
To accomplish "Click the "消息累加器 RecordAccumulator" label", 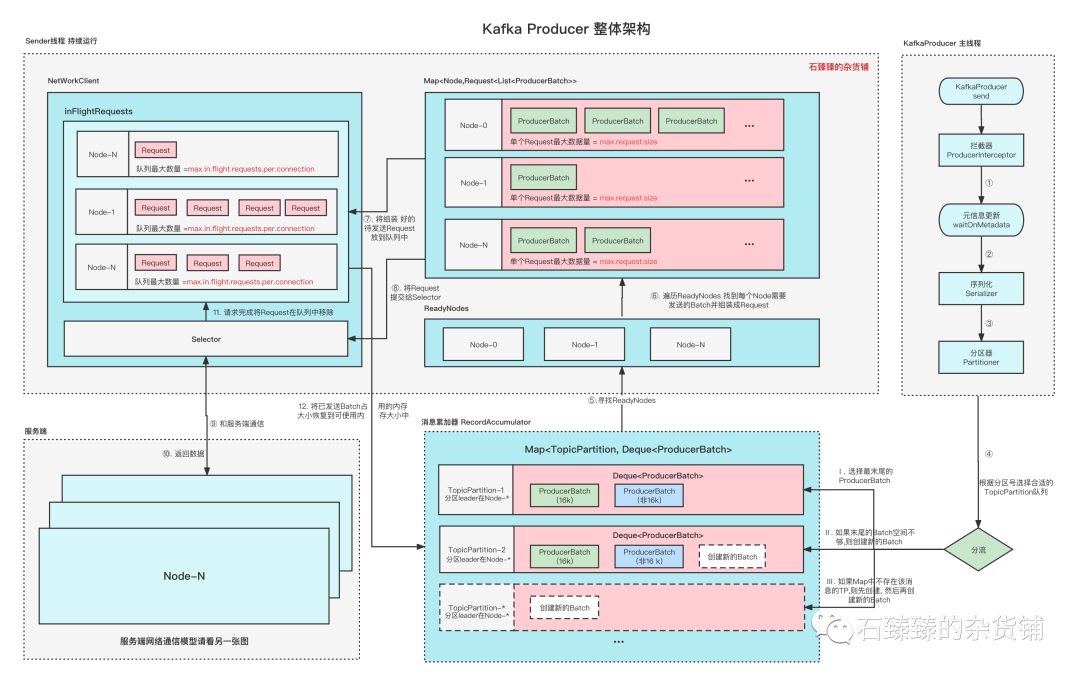I will (x=476, y=422).
